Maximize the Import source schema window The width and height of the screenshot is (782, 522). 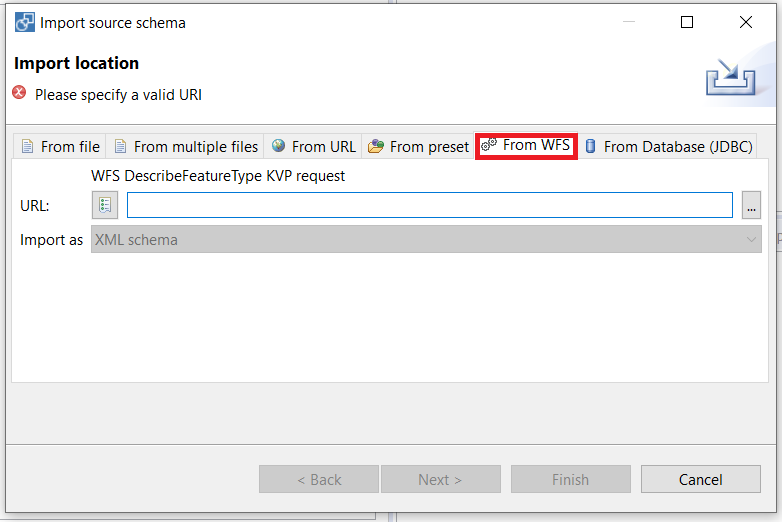687,22
